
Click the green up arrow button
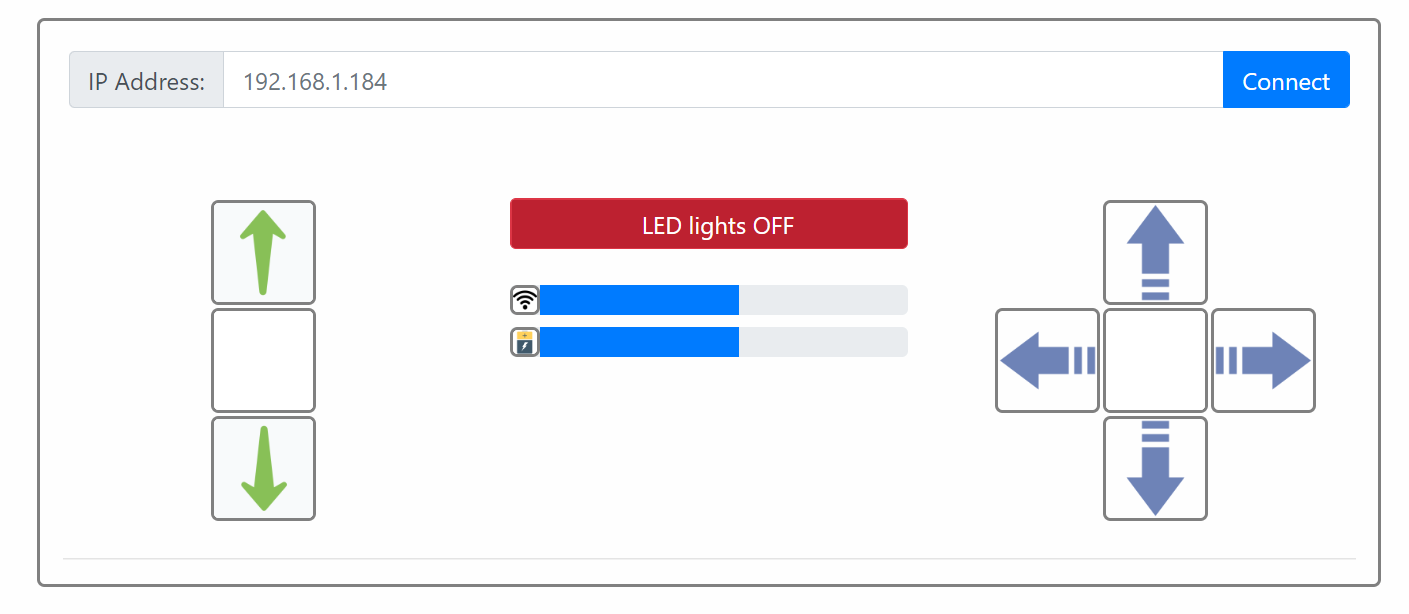(x=263, y=252)
